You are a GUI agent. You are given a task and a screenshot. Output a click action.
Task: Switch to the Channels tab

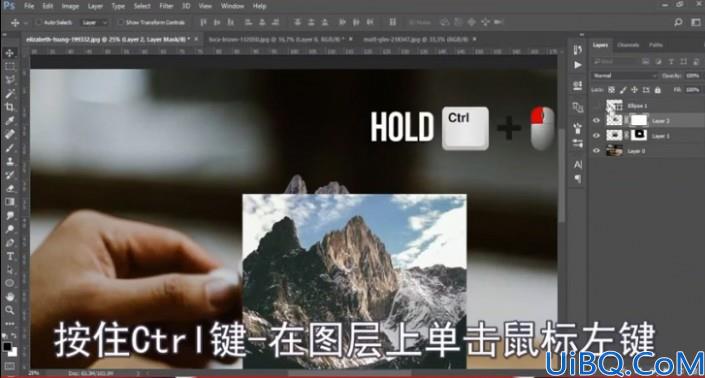pyautogui.click(x=628, y=45)
